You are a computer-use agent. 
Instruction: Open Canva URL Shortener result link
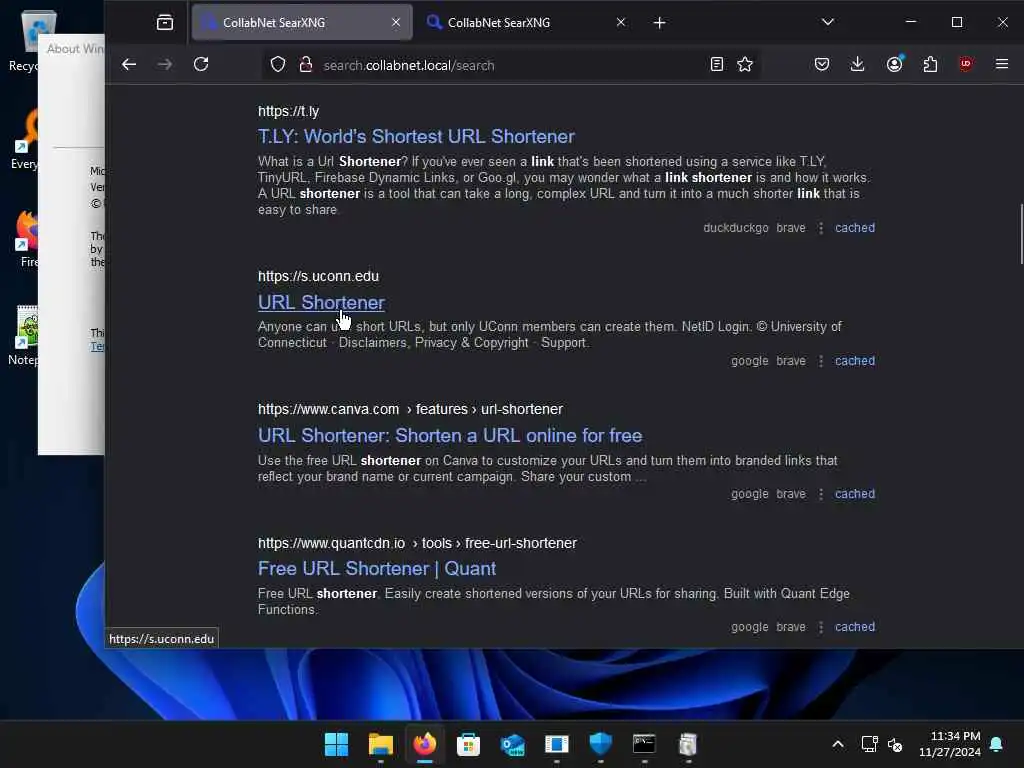point(450,436)
